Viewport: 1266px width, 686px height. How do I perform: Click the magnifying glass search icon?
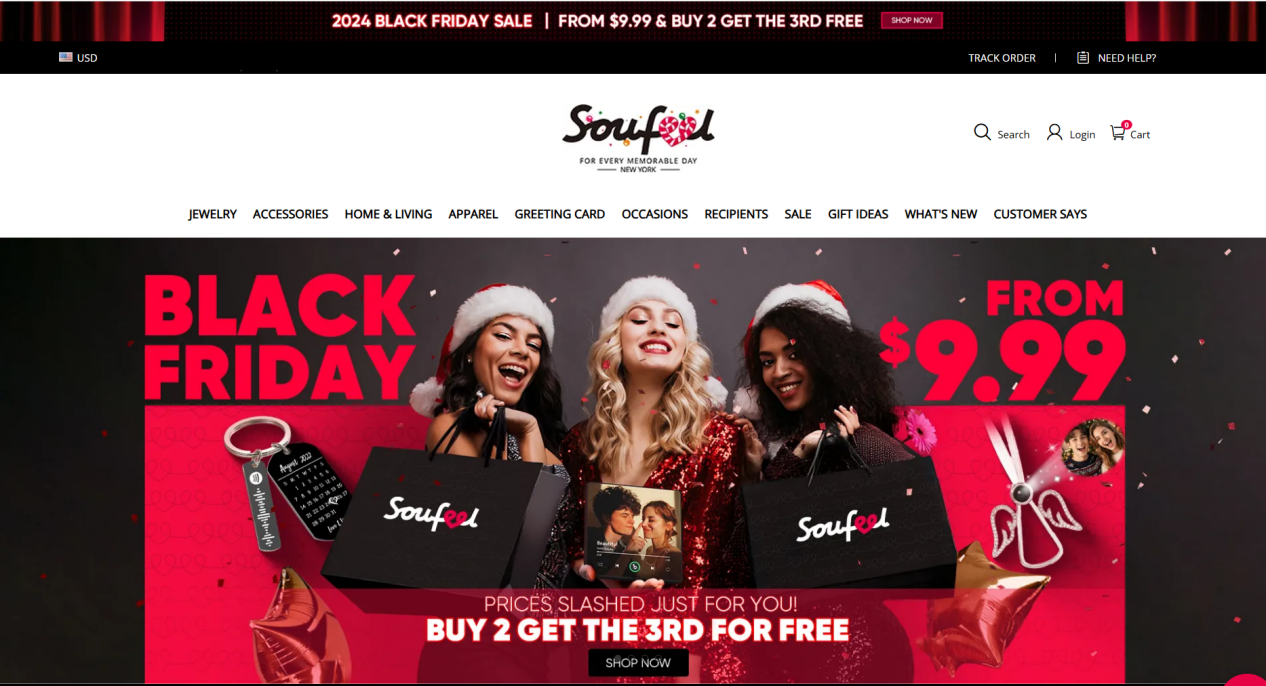pos(982,132)
